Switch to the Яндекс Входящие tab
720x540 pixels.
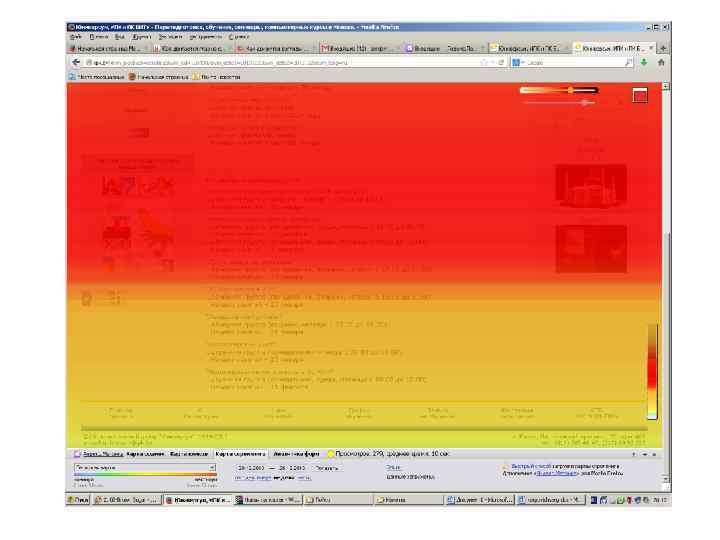[444, 48]
